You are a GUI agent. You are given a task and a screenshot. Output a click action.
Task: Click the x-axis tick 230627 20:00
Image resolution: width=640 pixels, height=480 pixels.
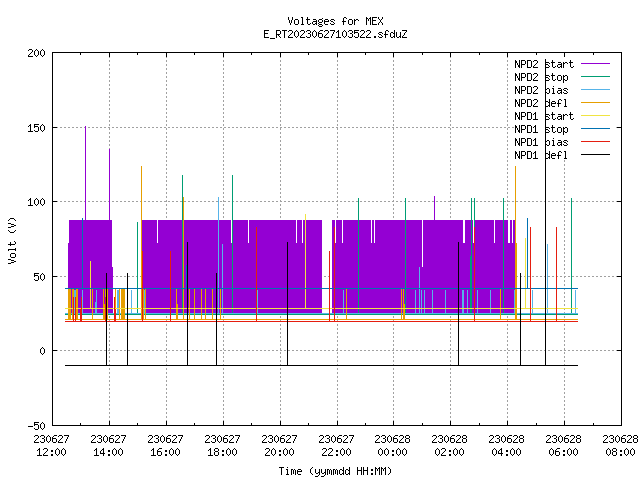(279, 446)
